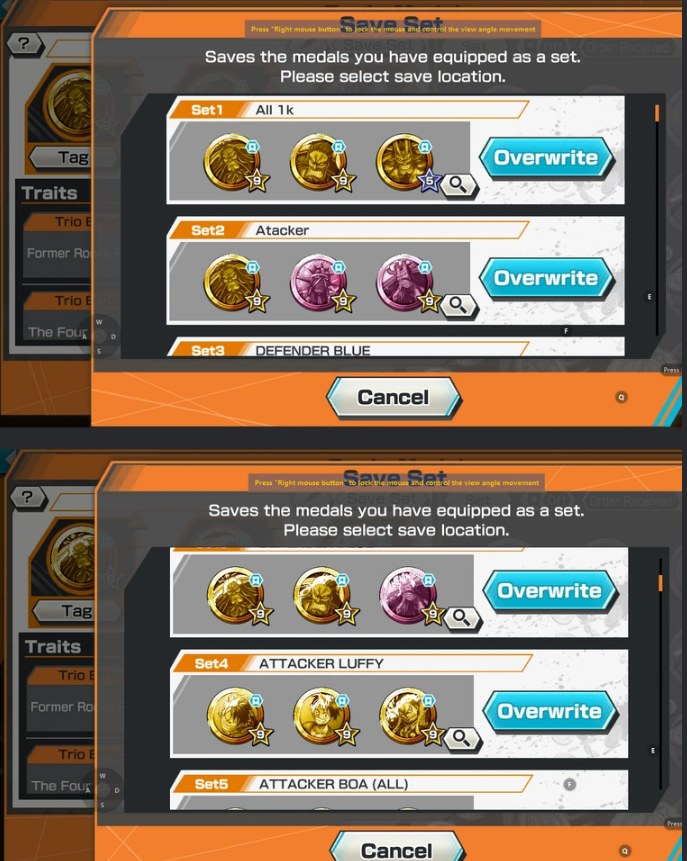687x861 pixels.
Task: Click the magnifier icon in Set1 All 1k
Action: 459,186
